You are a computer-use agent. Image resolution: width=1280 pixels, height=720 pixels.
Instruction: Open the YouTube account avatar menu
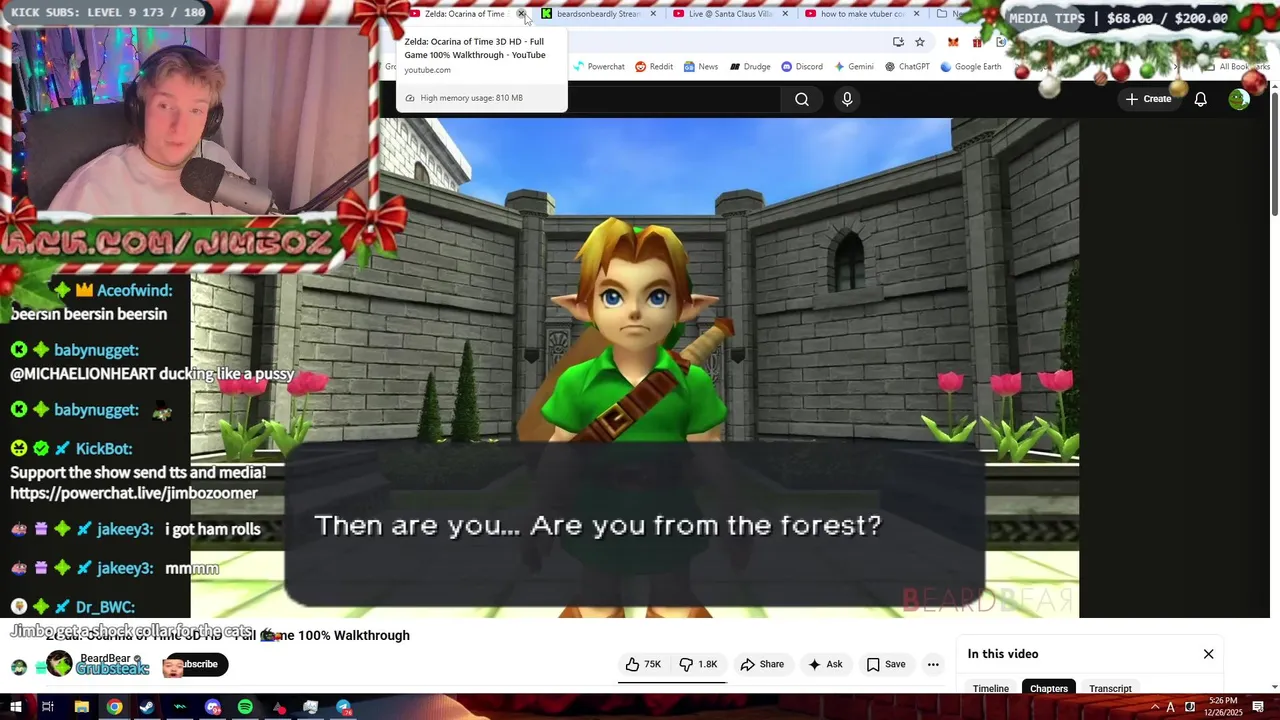(1239, 99)
